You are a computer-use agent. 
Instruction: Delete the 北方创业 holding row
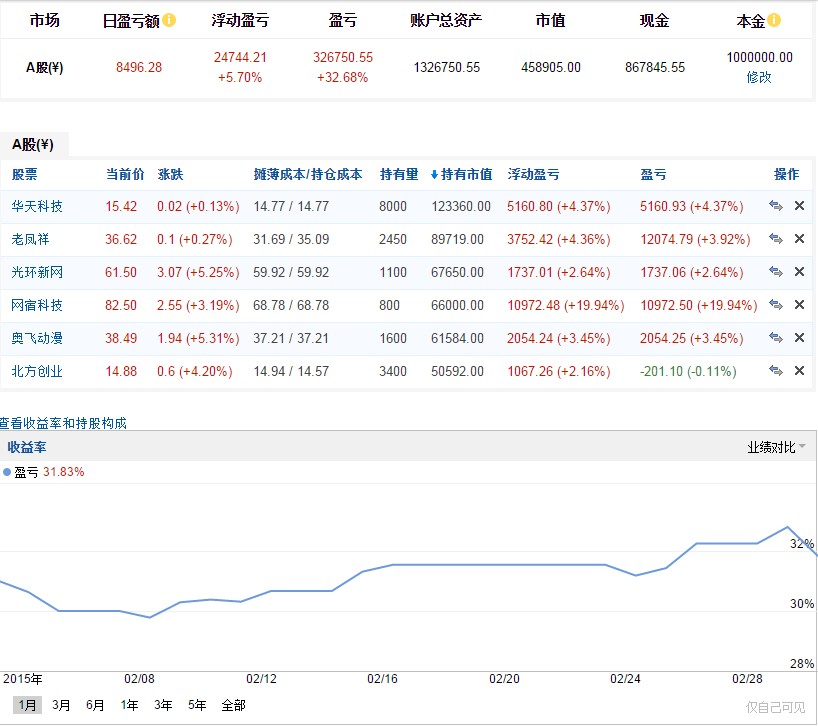[799, 370]
